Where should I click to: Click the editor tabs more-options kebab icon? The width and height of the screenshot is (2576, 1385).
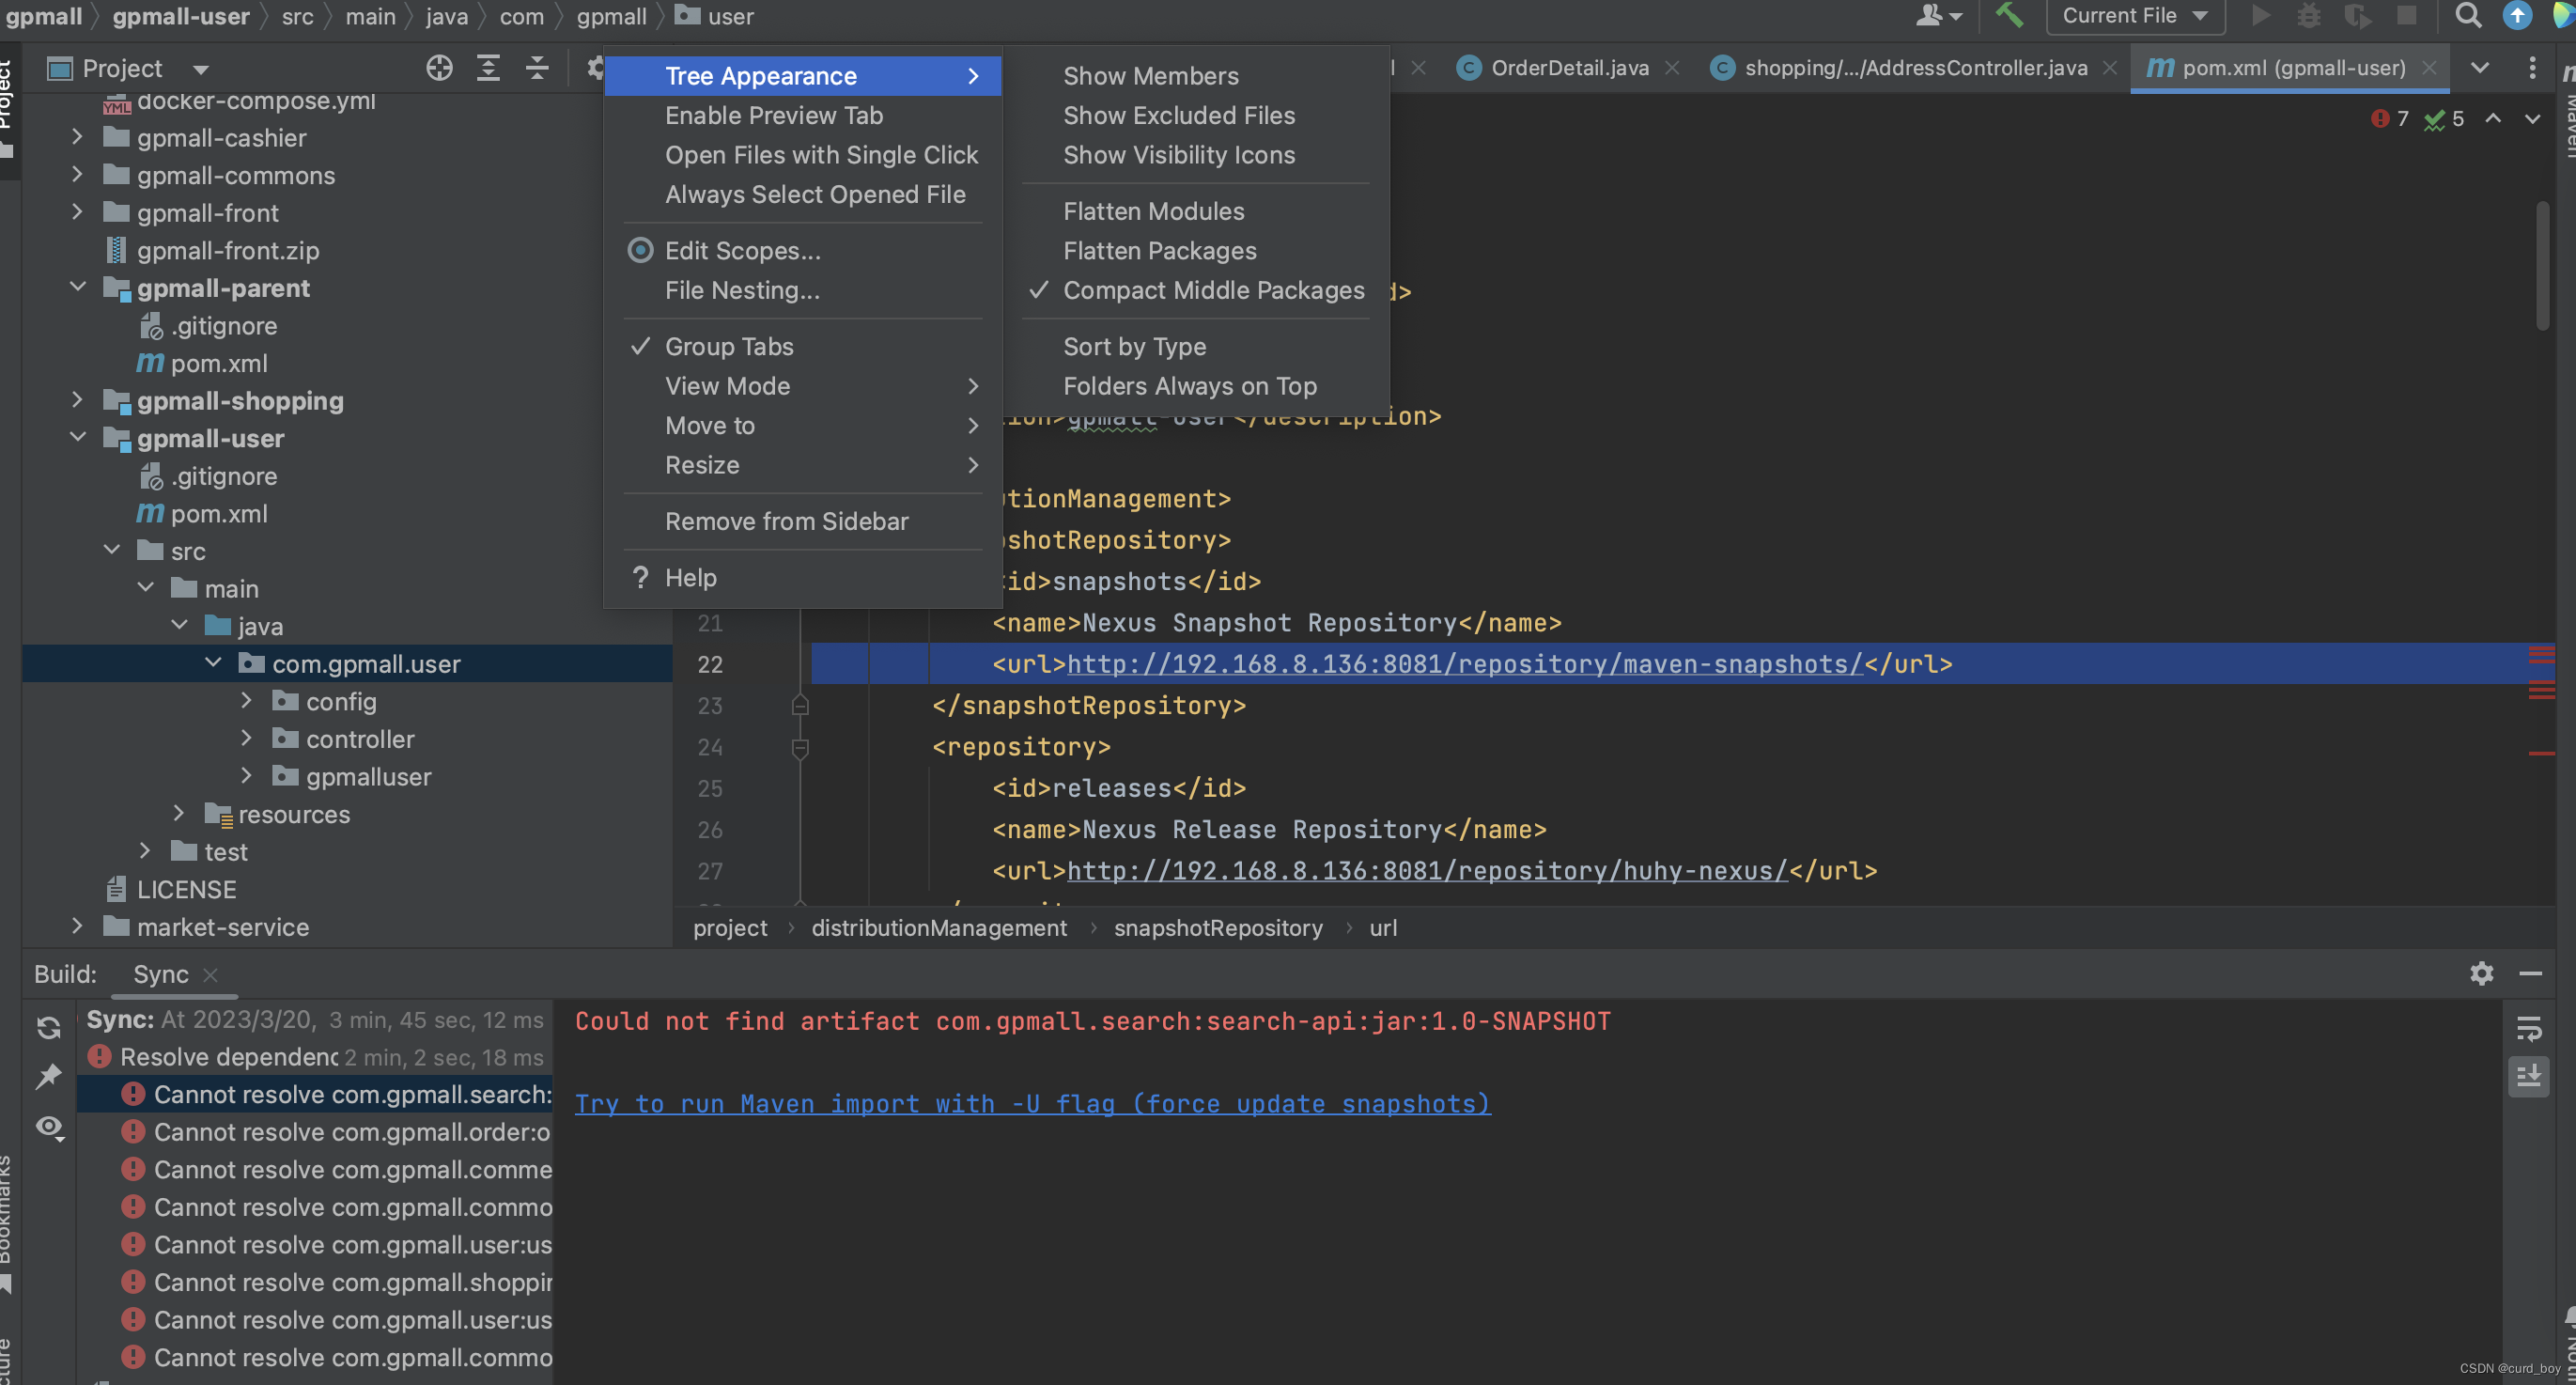tap(2531, 68)
